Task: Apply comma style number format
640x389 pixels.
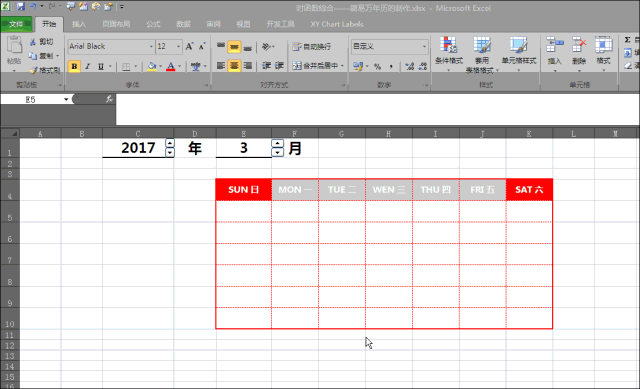Action: tap(391, 66)
